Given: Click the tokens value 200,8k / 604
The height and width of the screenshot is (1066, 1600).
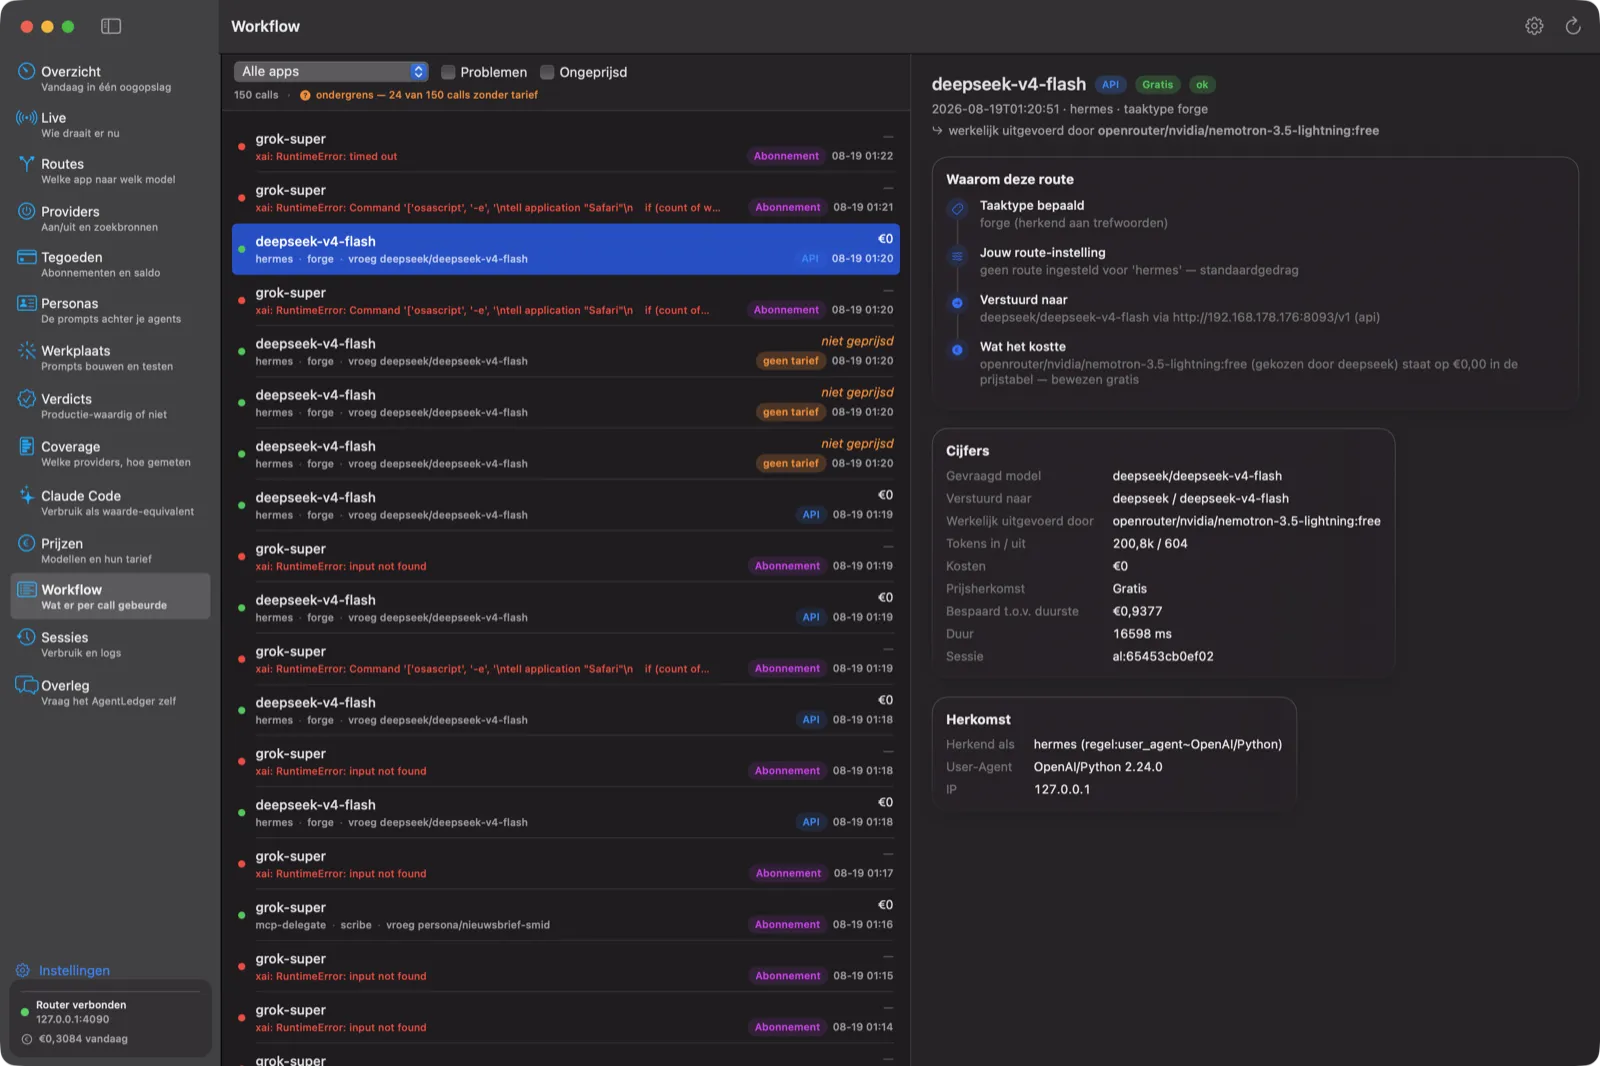Looking at the screenshot, I should 1150,543.
